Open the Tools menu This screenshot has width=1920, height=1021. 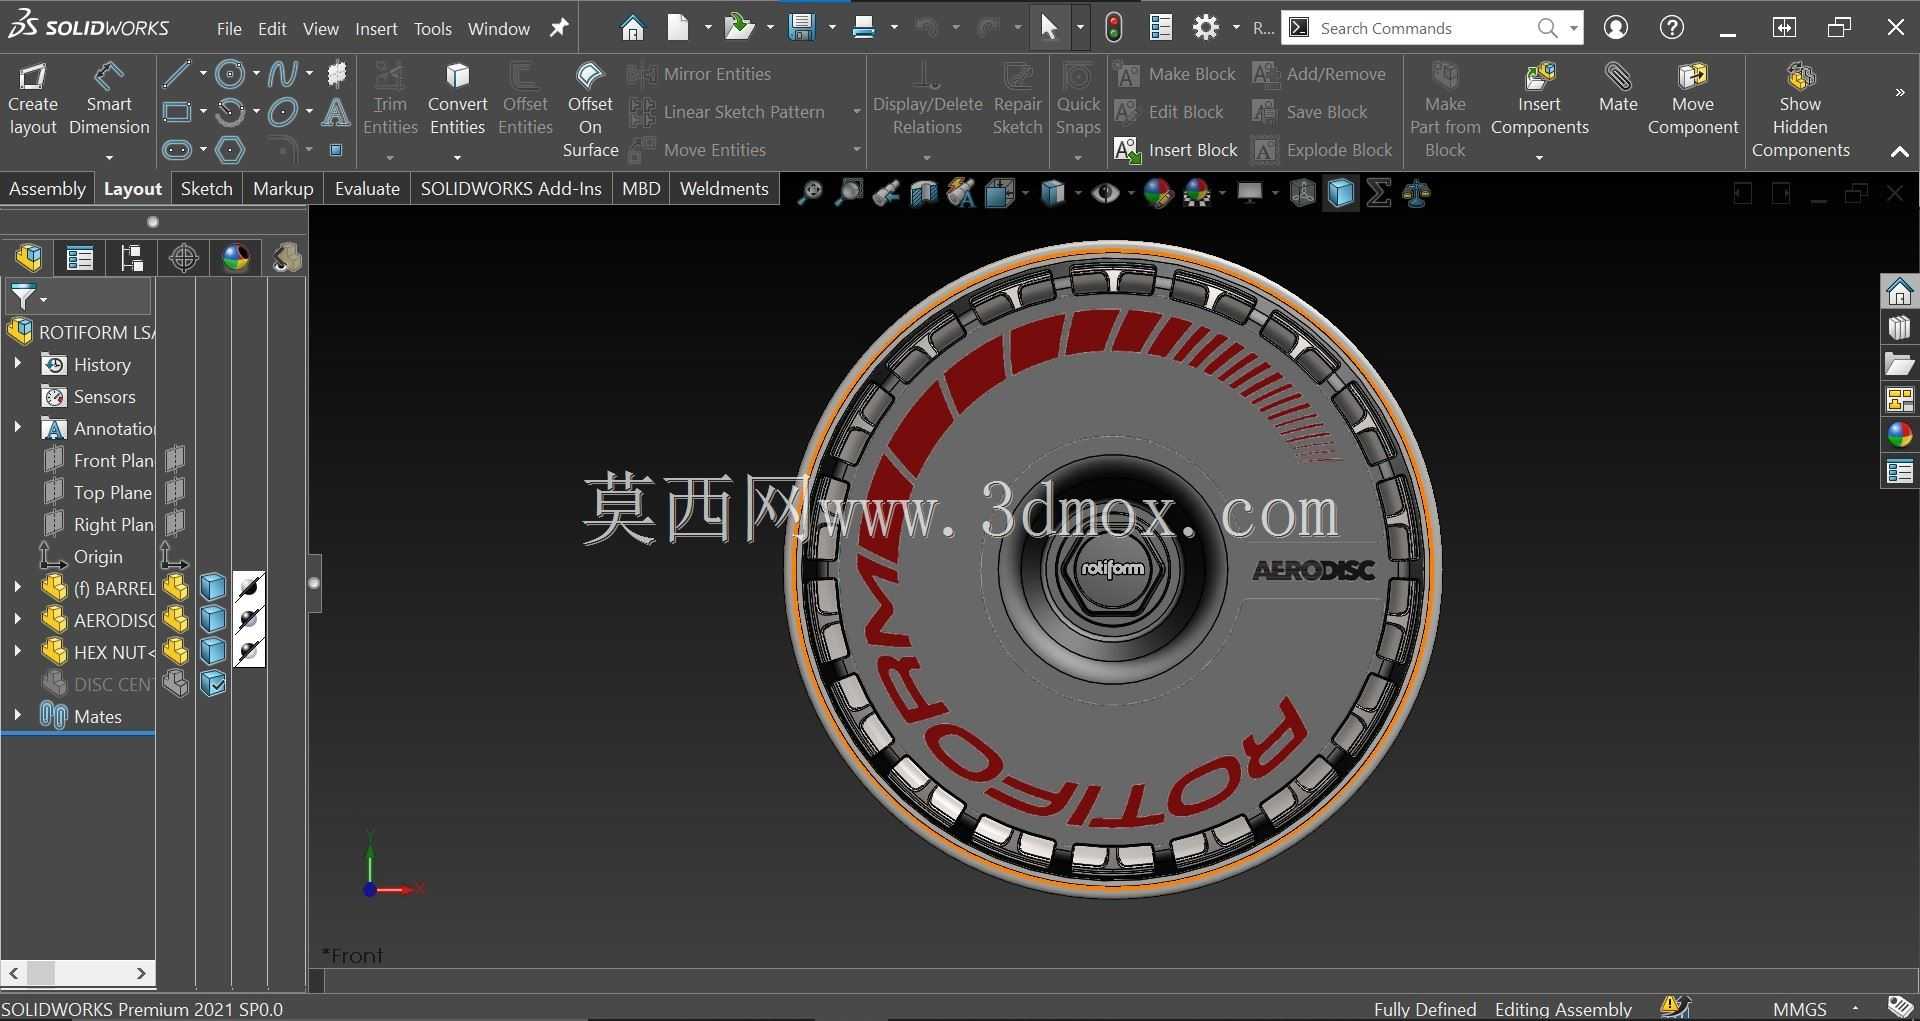click(x=433, y=29)
